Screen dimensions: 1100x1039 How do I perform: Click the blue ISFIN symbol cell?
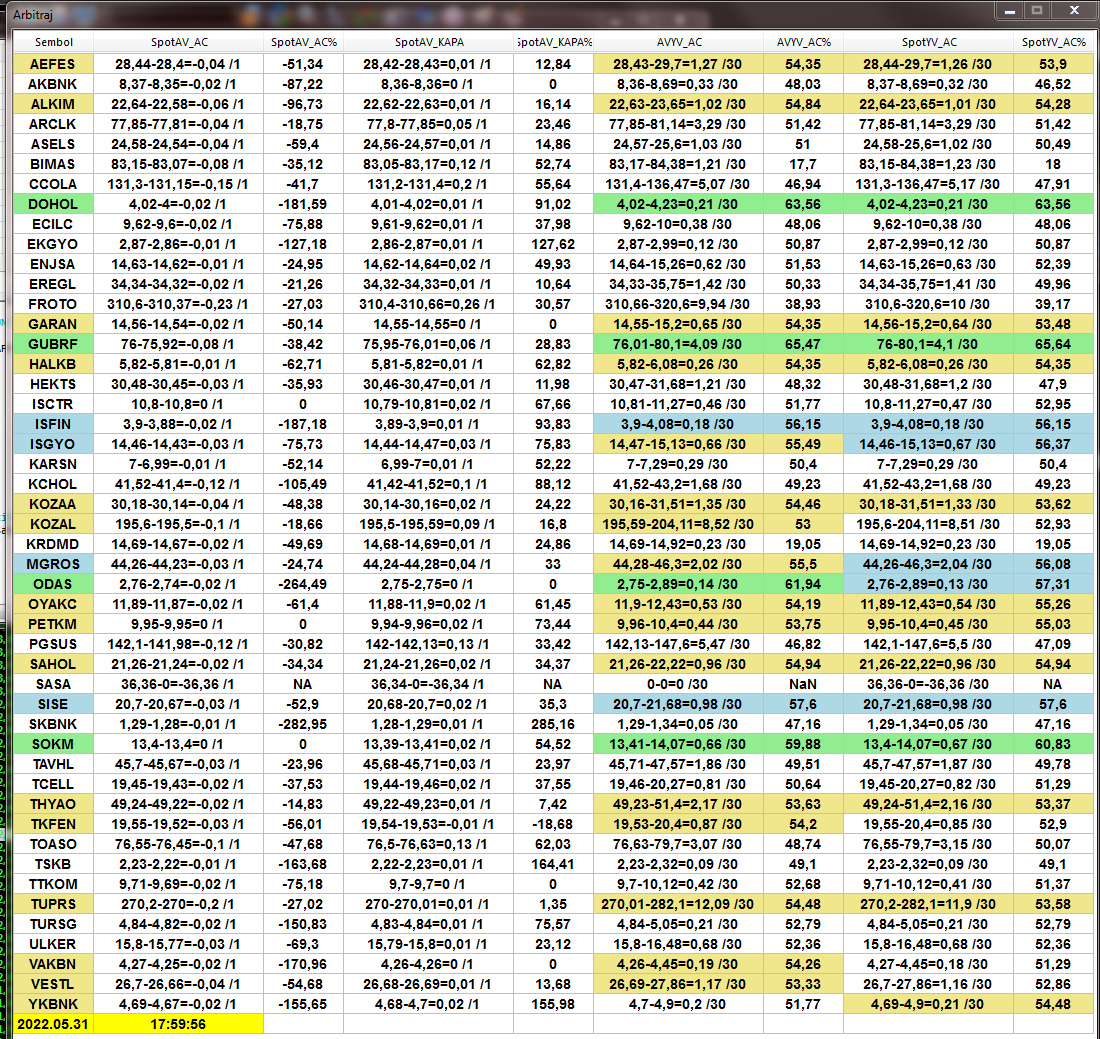53,424
